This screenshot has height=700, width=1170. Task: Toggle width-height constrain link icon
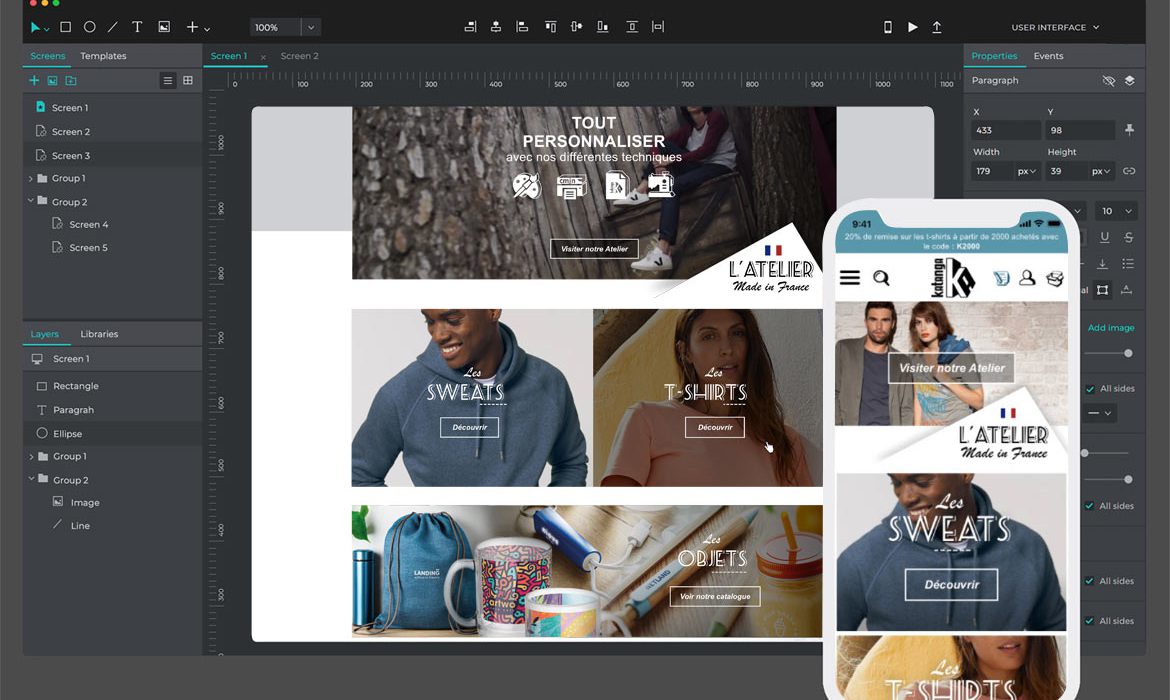(x=1129, y=171)
